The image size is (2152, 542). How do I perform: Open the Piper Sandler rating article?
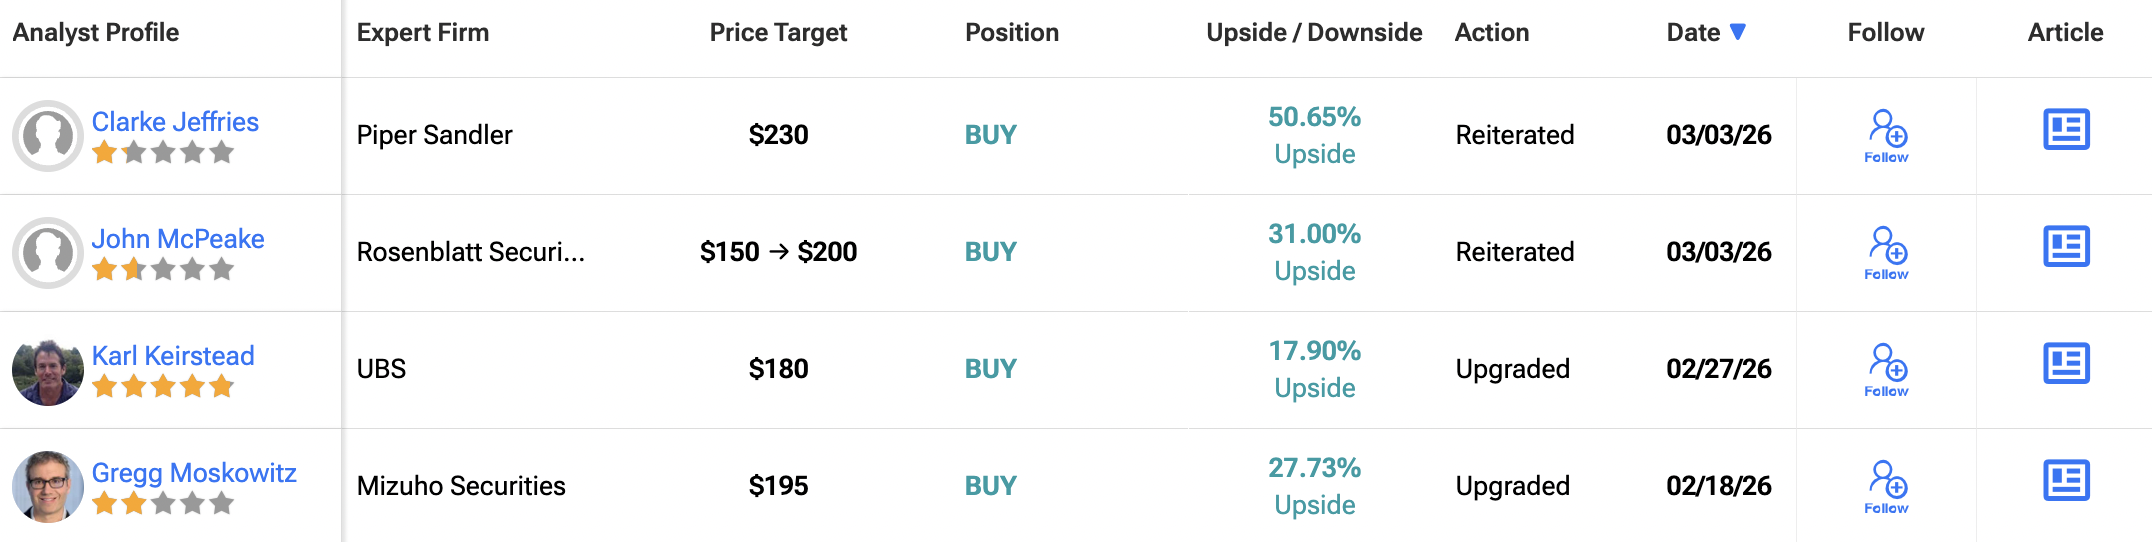coord(2066,130)
